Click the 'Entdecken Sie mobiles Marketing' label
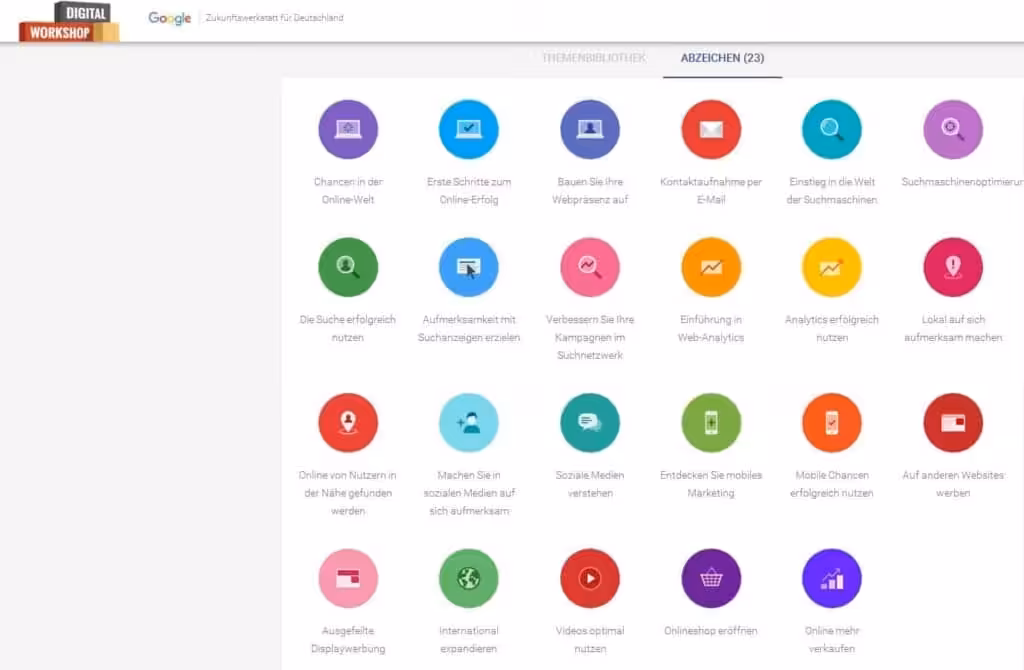The image size is (1024, 670). (x=711, y=484)
